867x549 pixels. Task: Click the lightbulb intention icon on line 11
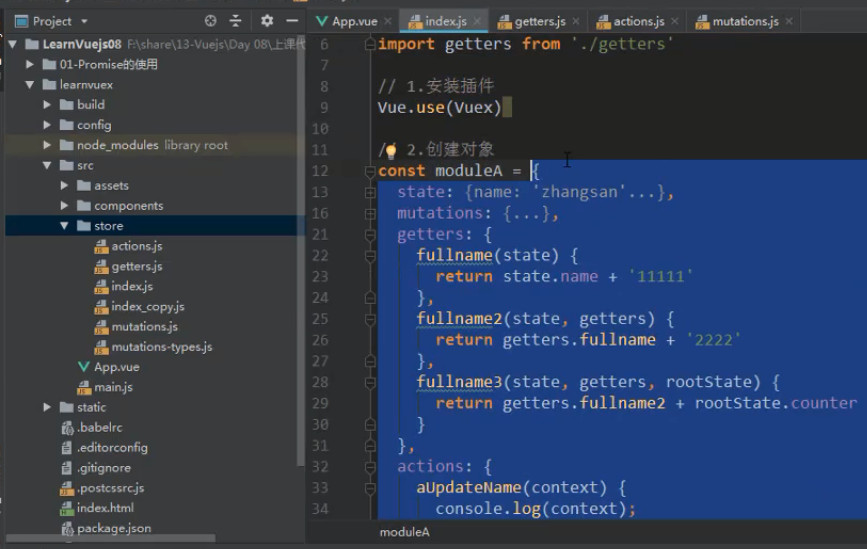390,150
